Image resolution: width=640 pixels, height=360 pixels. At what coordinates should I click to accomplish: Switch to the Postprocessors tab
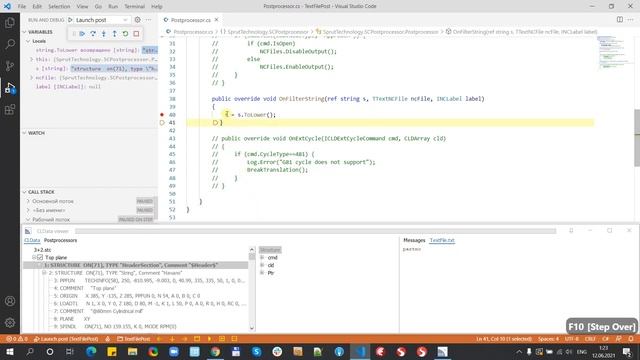60,240
